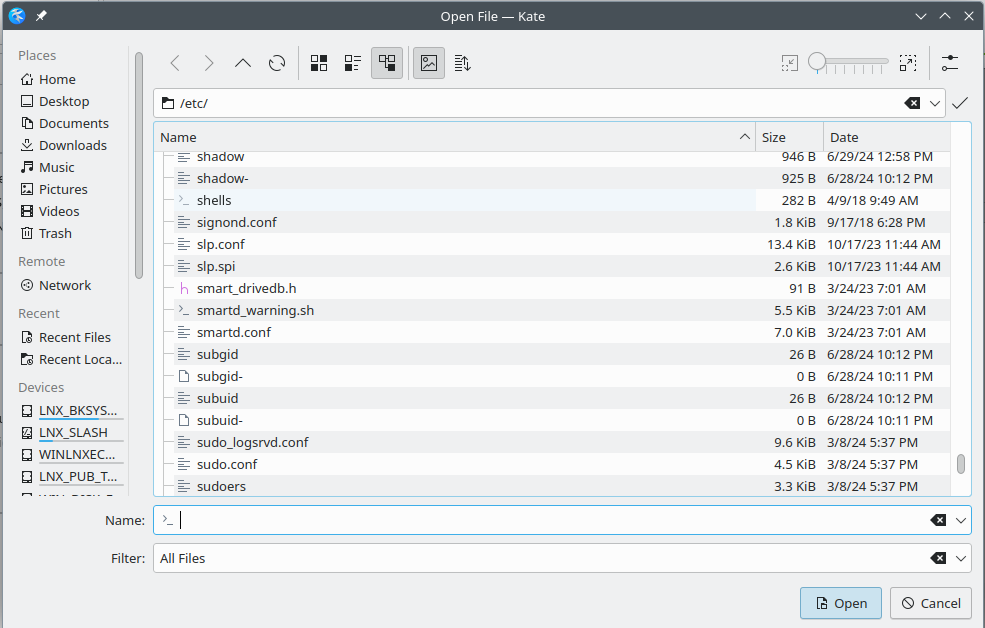Select the sudo.conf file

click(x=227, y=464)
